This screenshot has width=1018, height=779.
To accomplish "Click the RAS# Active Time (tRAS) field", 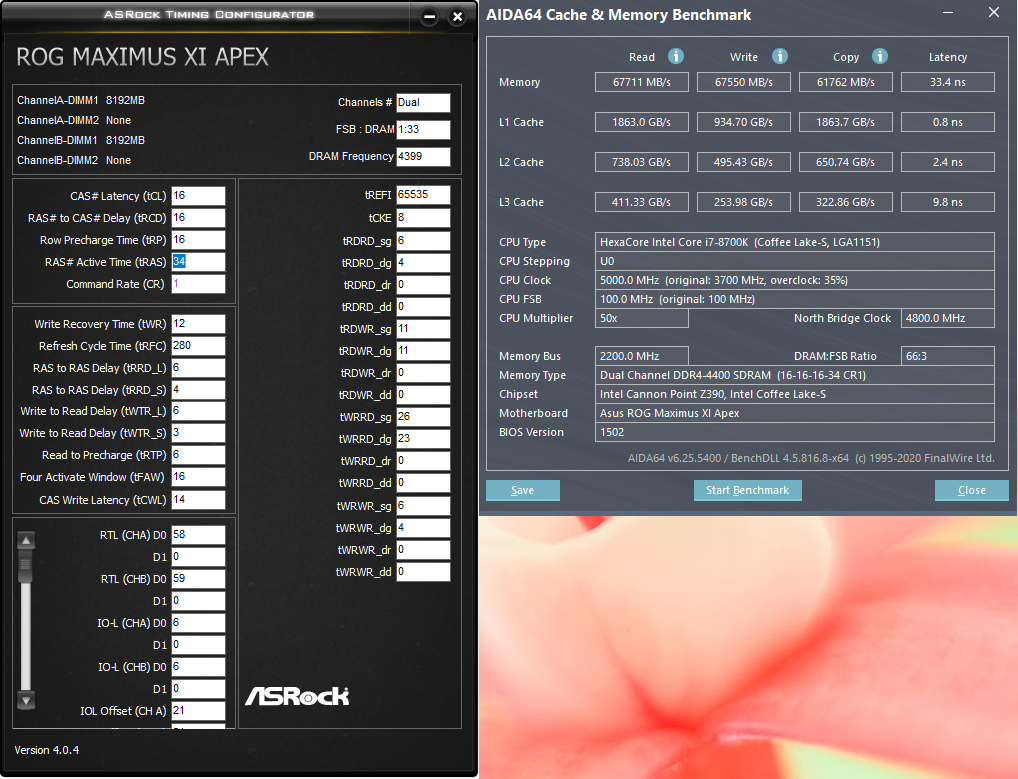I will pos(198,262).
